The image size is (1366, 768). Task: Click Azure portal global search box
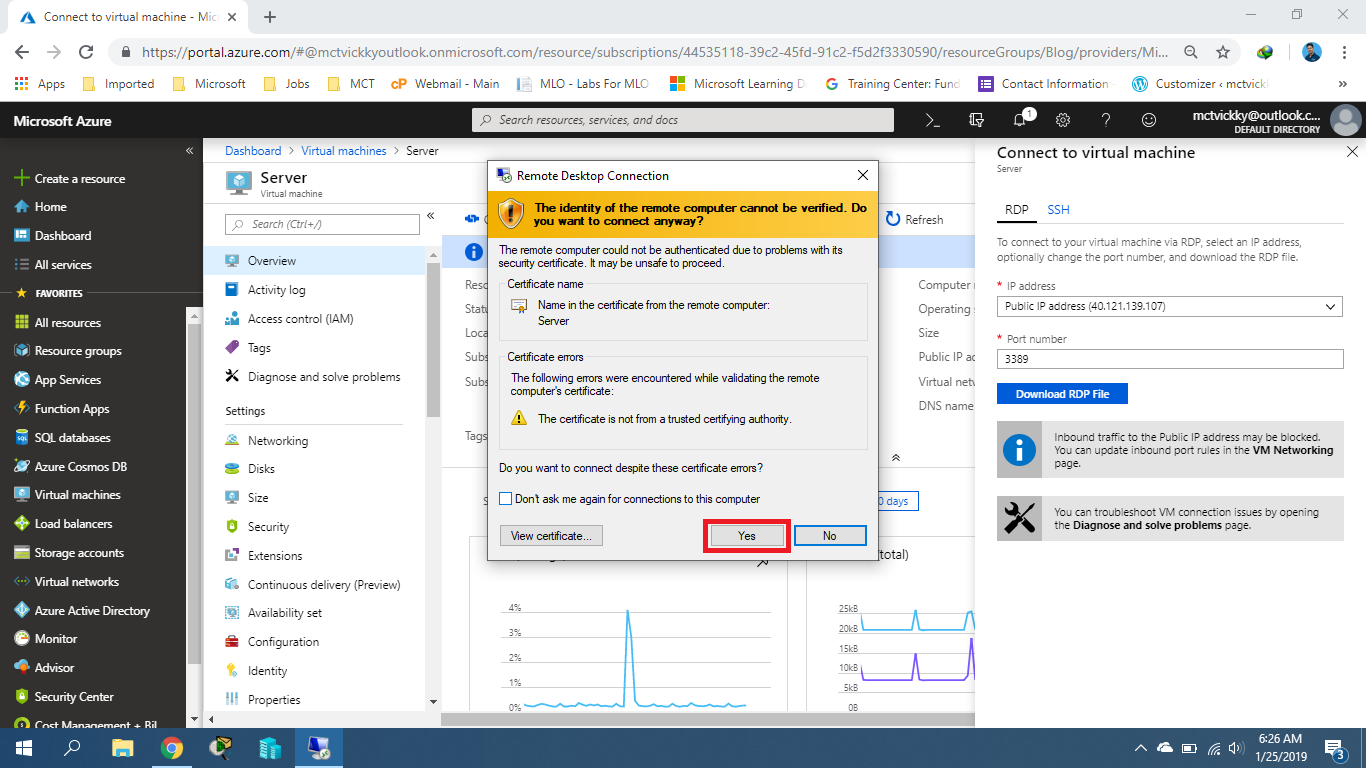[x=683, y=120]
